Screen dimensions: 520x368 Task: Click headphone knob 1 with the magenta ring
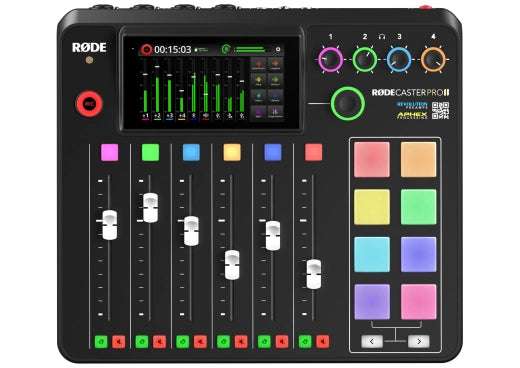(x=330, y=60)
